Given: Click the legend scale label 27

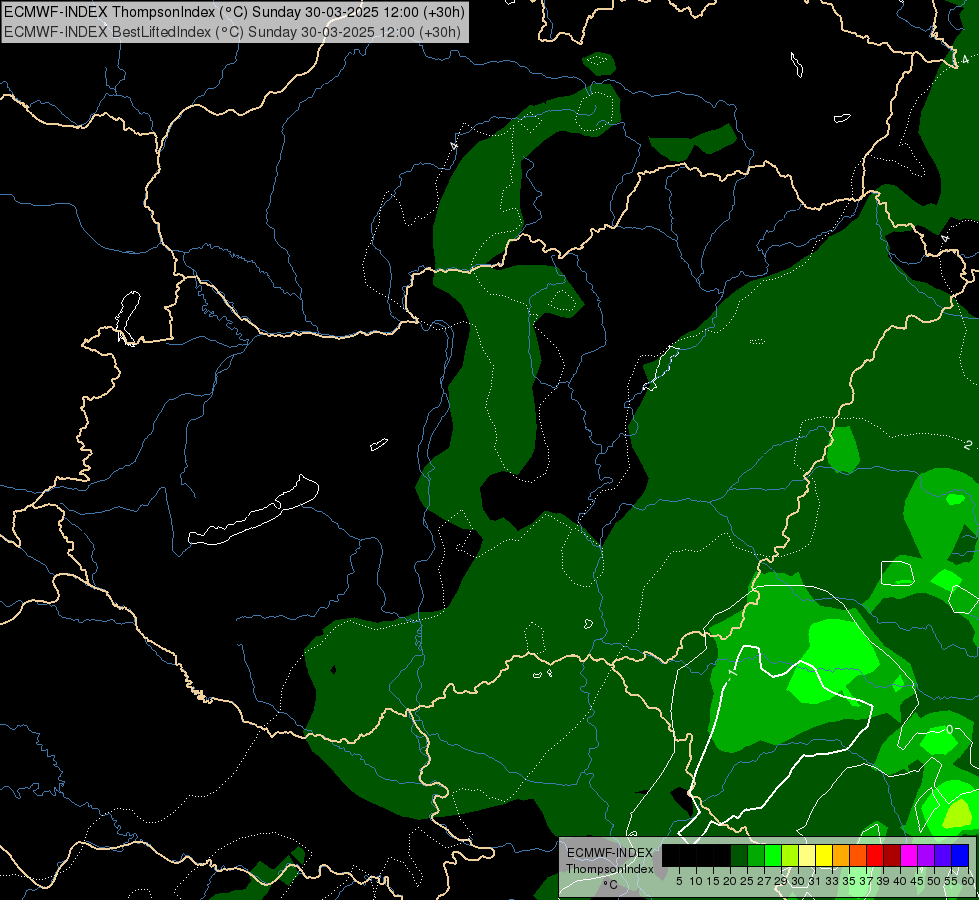Looking at the screenshot, I should click(764, 881).
